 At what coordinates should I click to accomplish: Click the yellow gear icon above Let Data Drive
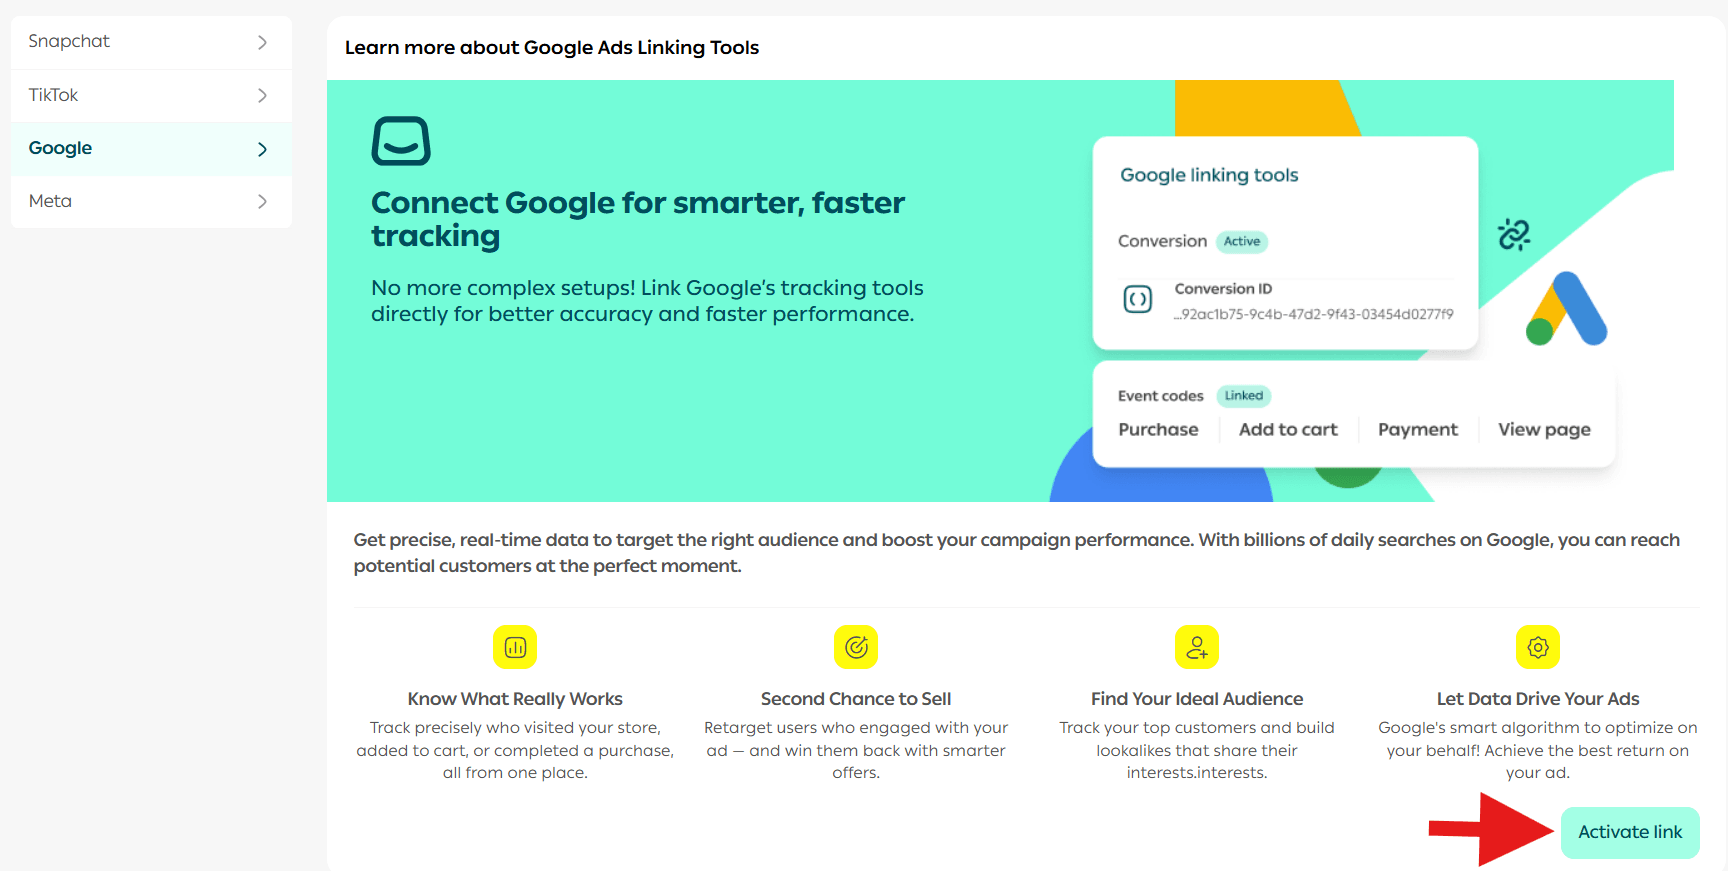pyautogui.click(x=1537, y=648)
